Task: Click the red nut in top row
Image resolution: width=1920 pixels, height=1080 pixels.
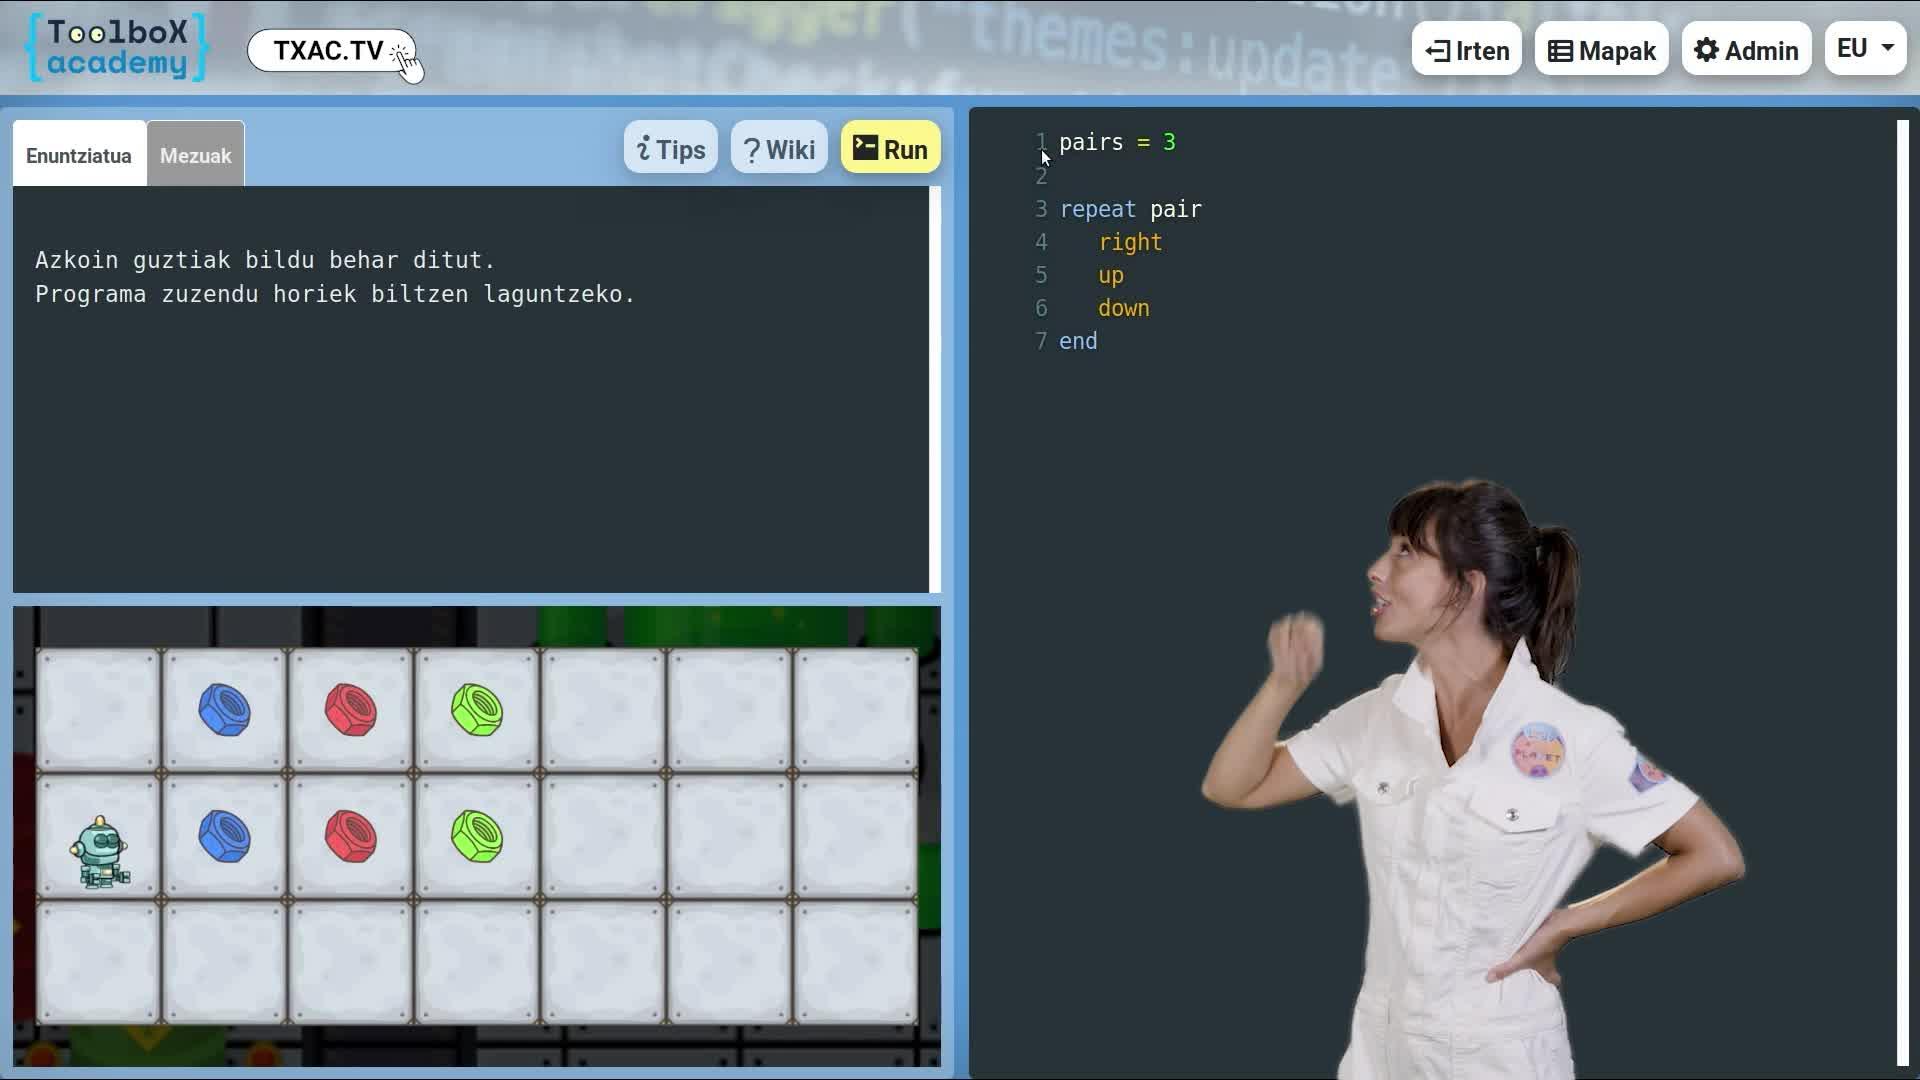Action: coord(351,710)
